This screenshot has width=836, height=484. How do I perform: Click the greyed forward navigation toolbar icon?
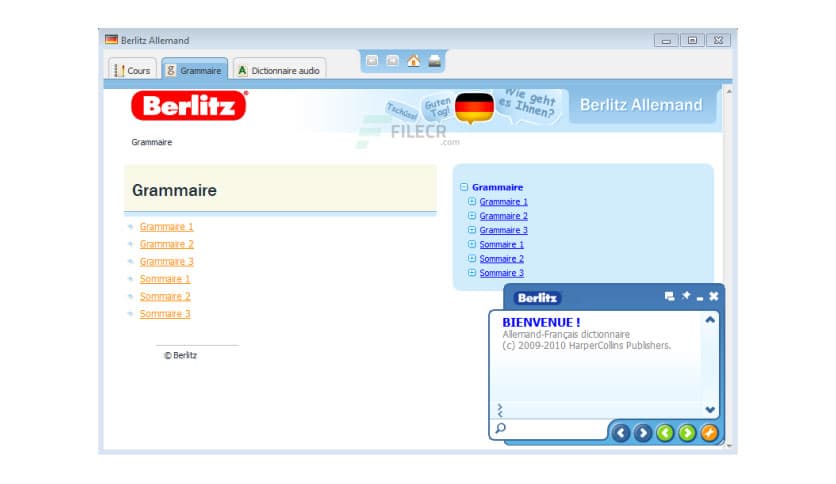pos(392,61)
